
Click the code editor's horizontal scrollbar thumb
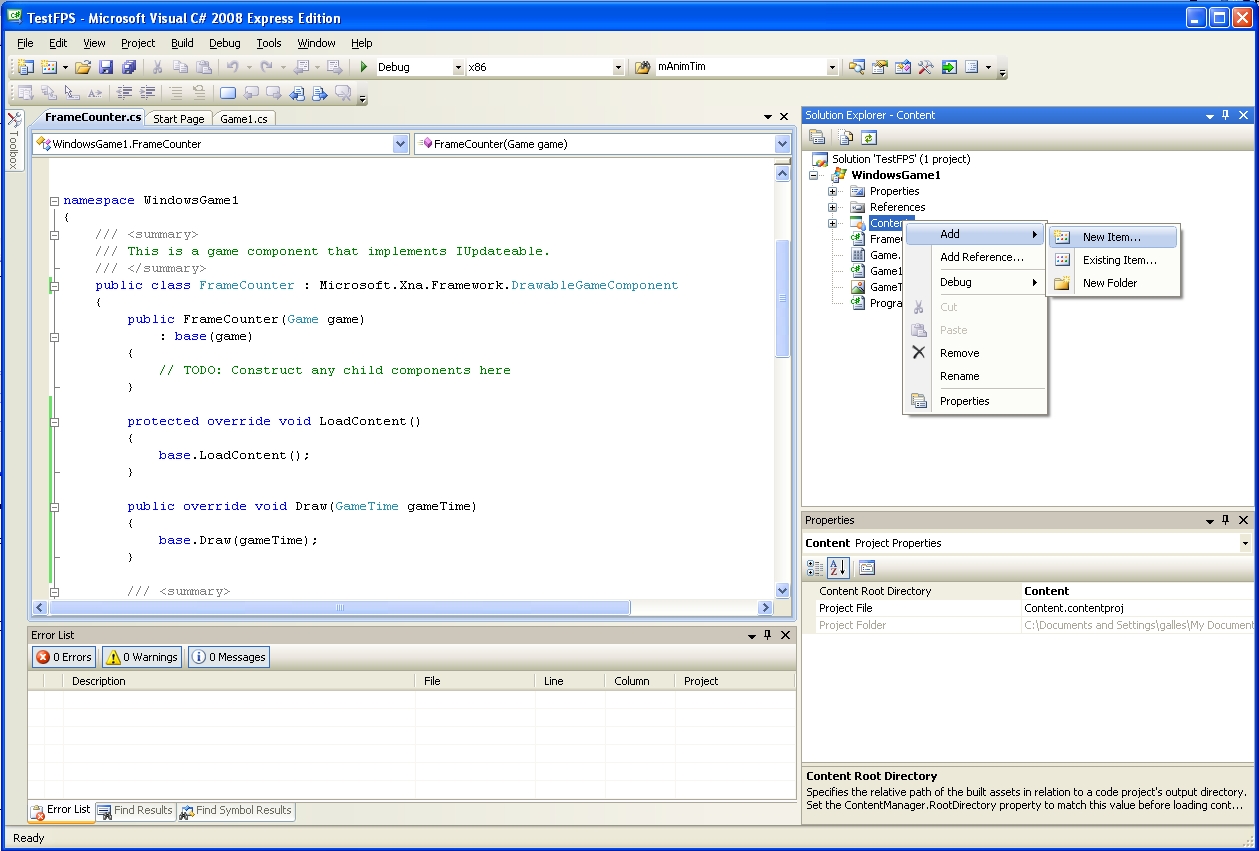340,607
